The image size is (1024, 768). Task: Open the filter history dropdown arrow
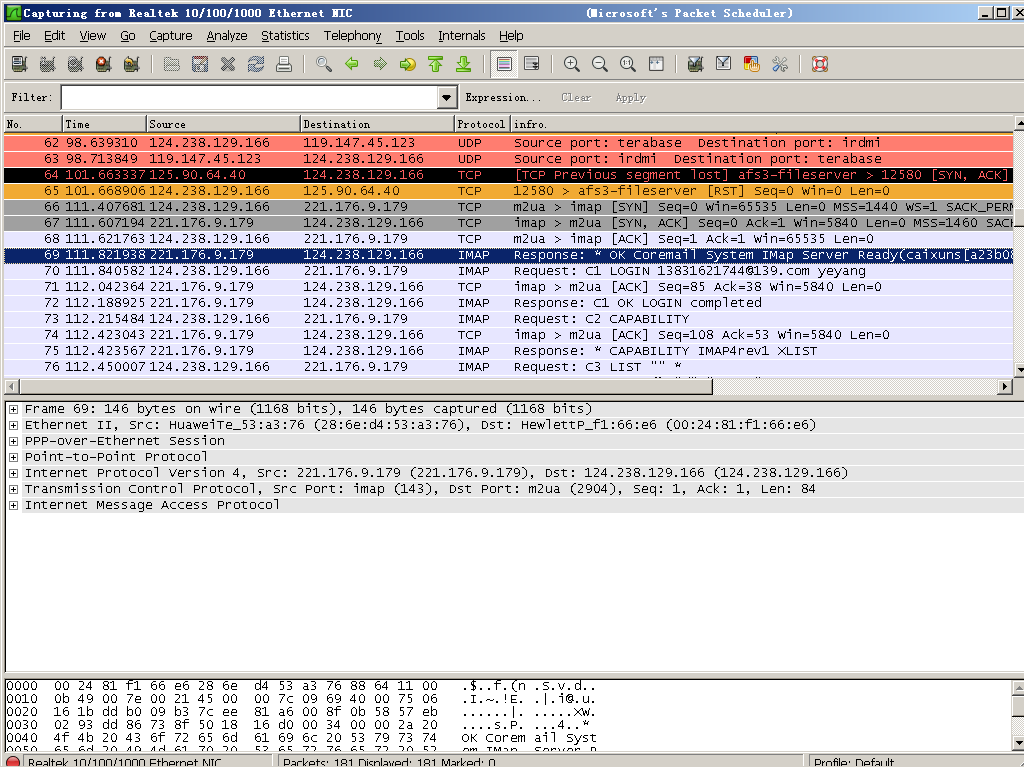tap(447, 97)
